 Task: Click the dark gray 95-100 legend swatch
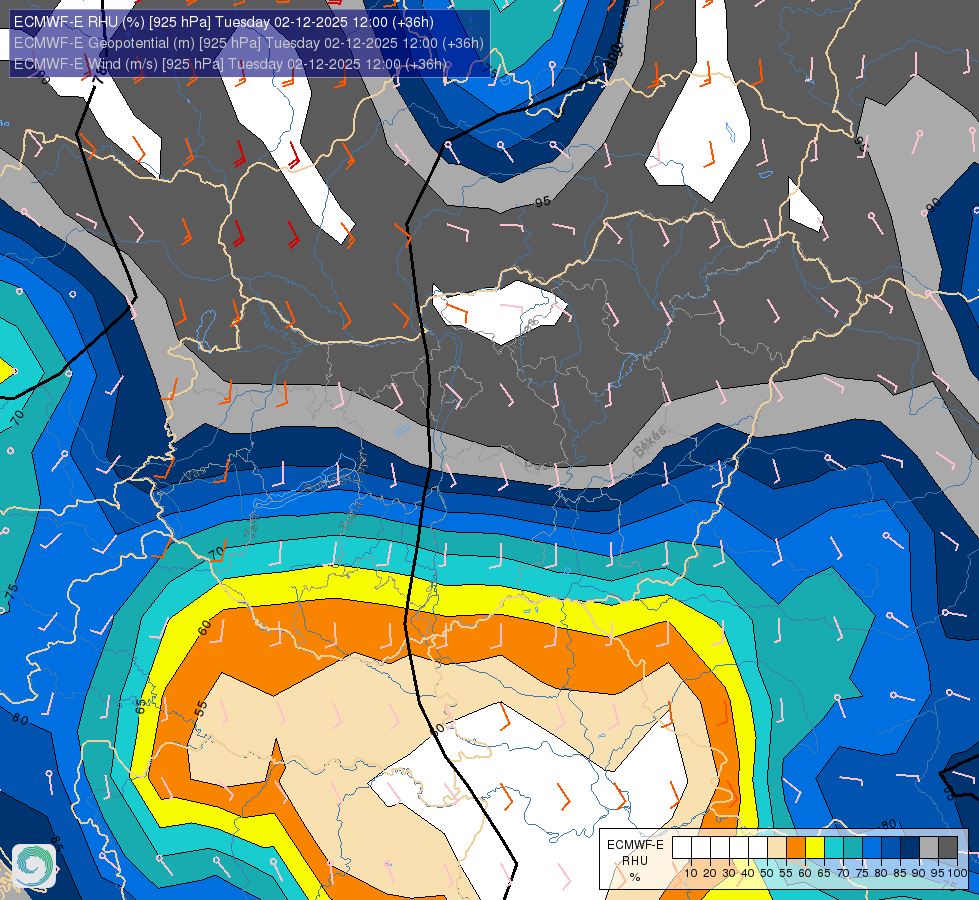tap(948, 847)
